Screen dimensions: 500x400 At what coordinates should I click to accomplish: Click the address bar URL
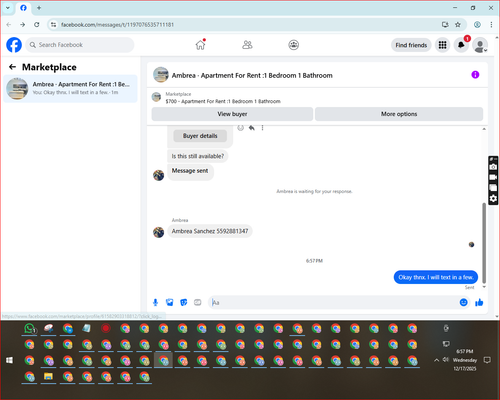point(117,25)
